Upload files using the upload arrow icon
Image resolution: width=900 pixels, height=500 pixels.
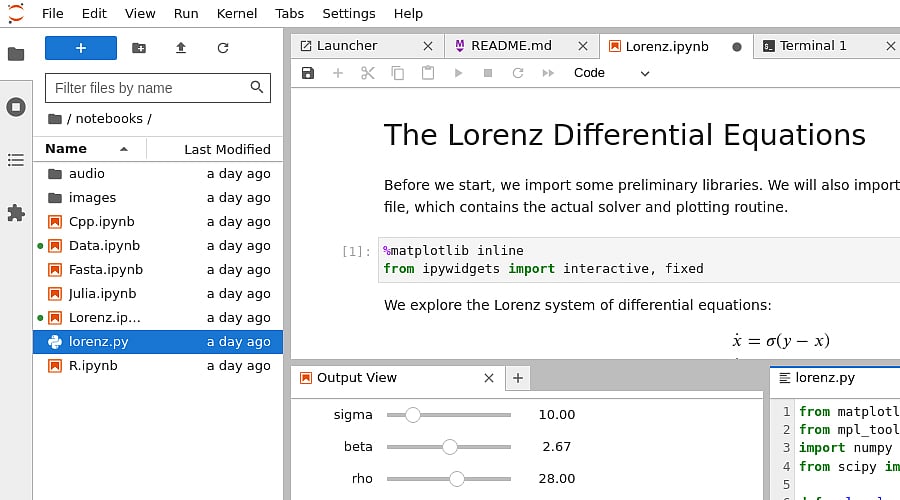[x=181, y=48]
